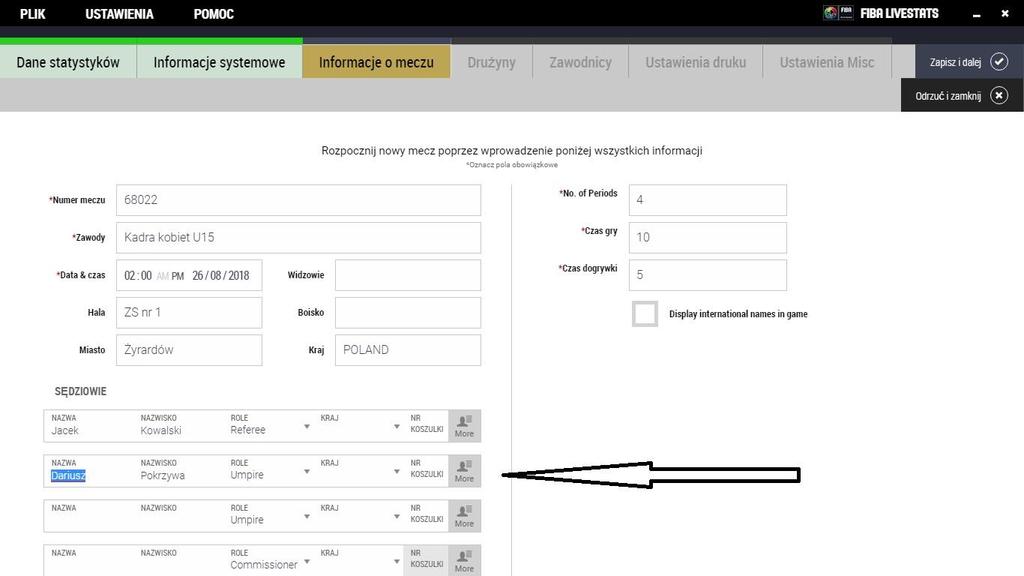
Task: Open the Pomoc menu
Action: click(x=214, y=14)
